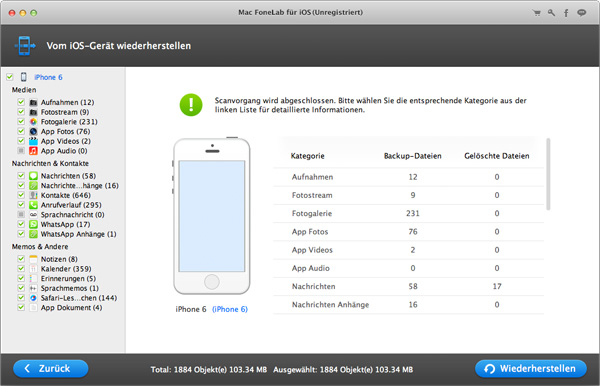Click the iPhone preview image
600x386 pixels.
point(212,216)
